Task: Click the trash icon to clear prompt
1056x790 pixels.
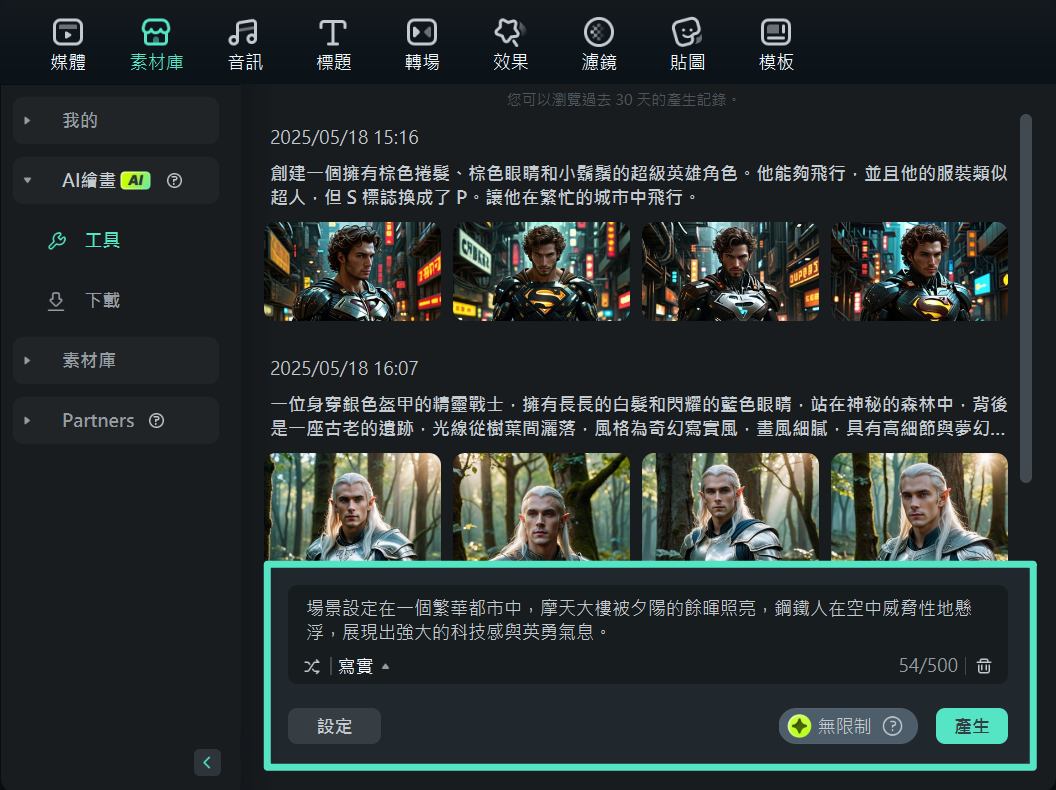Action: [984, 665]
